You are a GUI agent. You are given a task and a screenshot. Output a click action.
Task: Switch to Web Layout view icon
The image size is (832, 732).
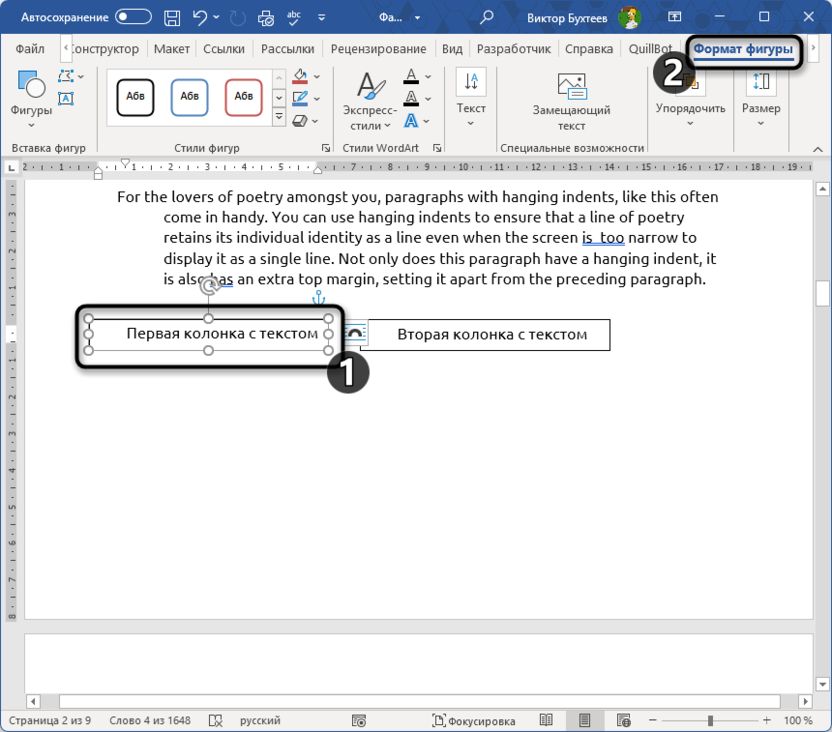623,720
